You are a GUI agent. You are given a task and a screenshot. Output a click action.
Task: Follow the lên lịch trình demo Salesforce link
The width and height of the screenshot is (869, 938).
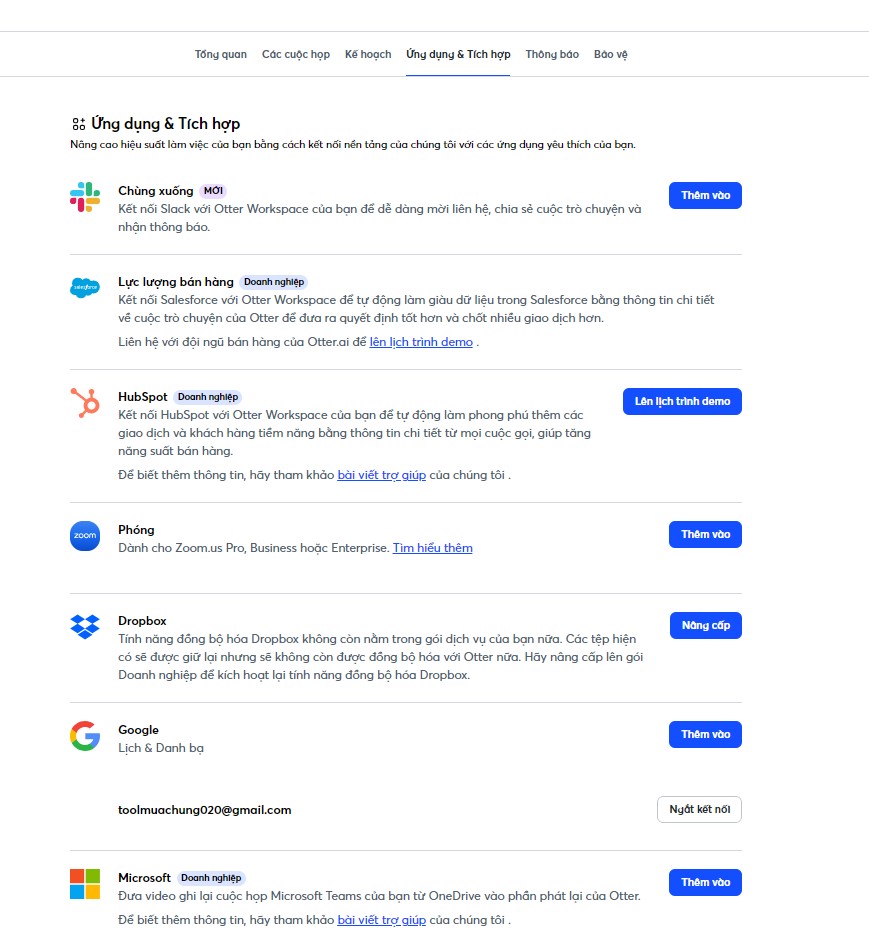421,342
